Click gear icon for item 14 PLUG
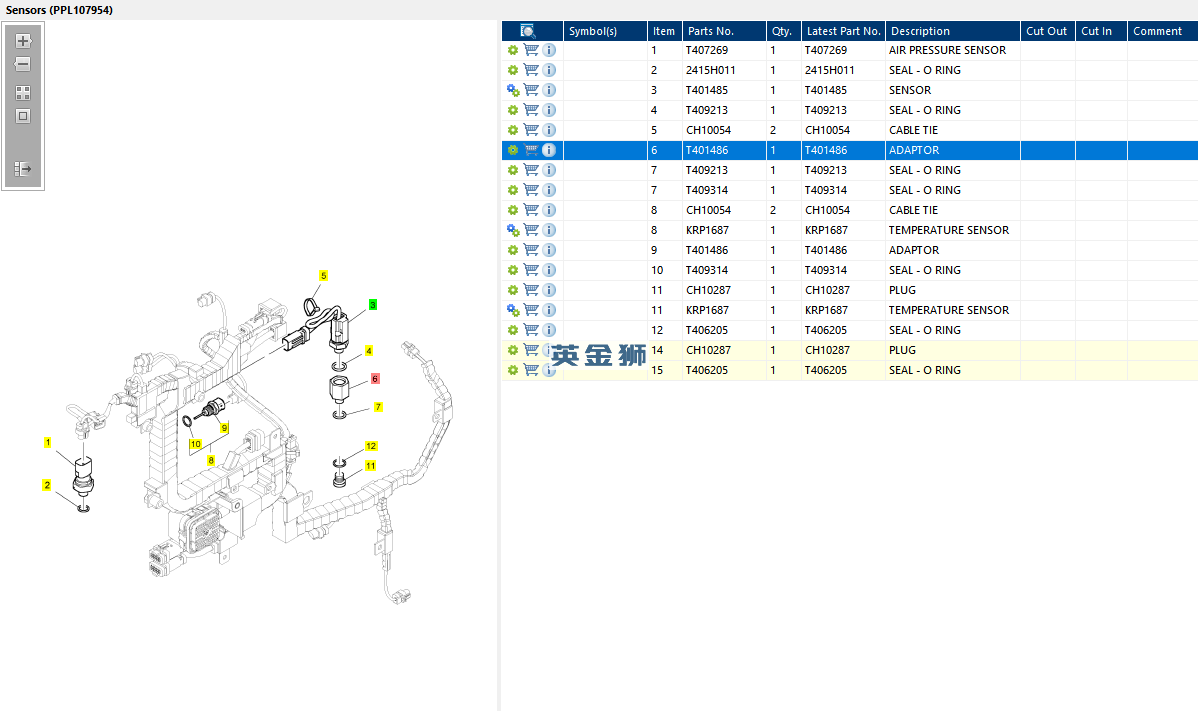 513,351
